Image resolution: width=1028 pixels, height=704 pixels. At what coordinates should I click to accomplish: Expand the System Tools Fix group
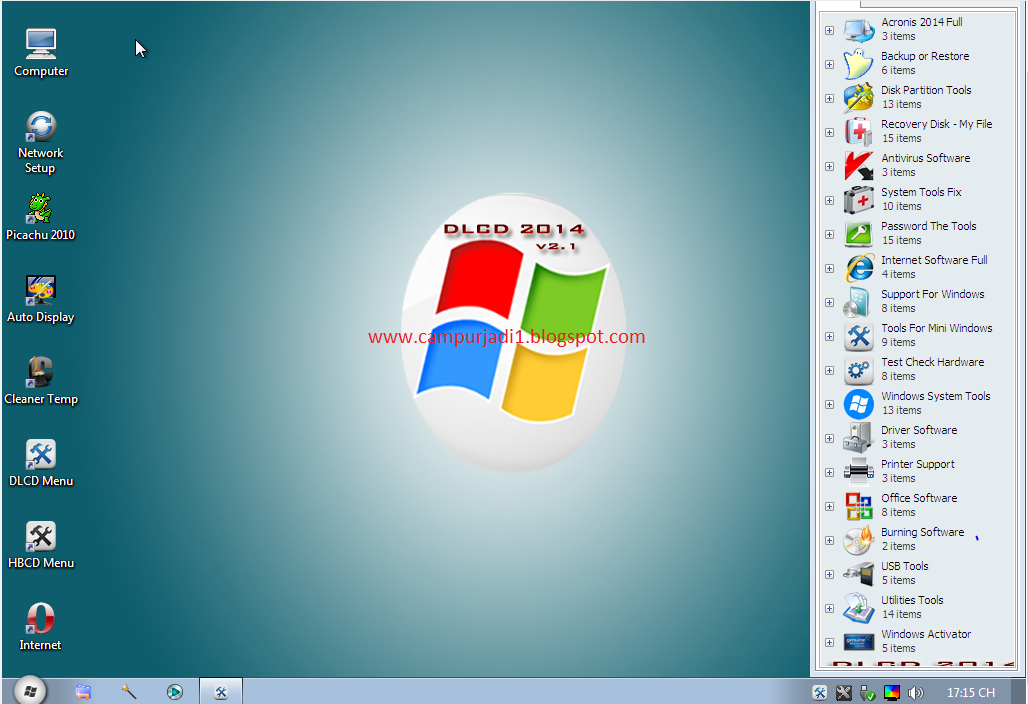pyautogui.click(x=829, y=201)
